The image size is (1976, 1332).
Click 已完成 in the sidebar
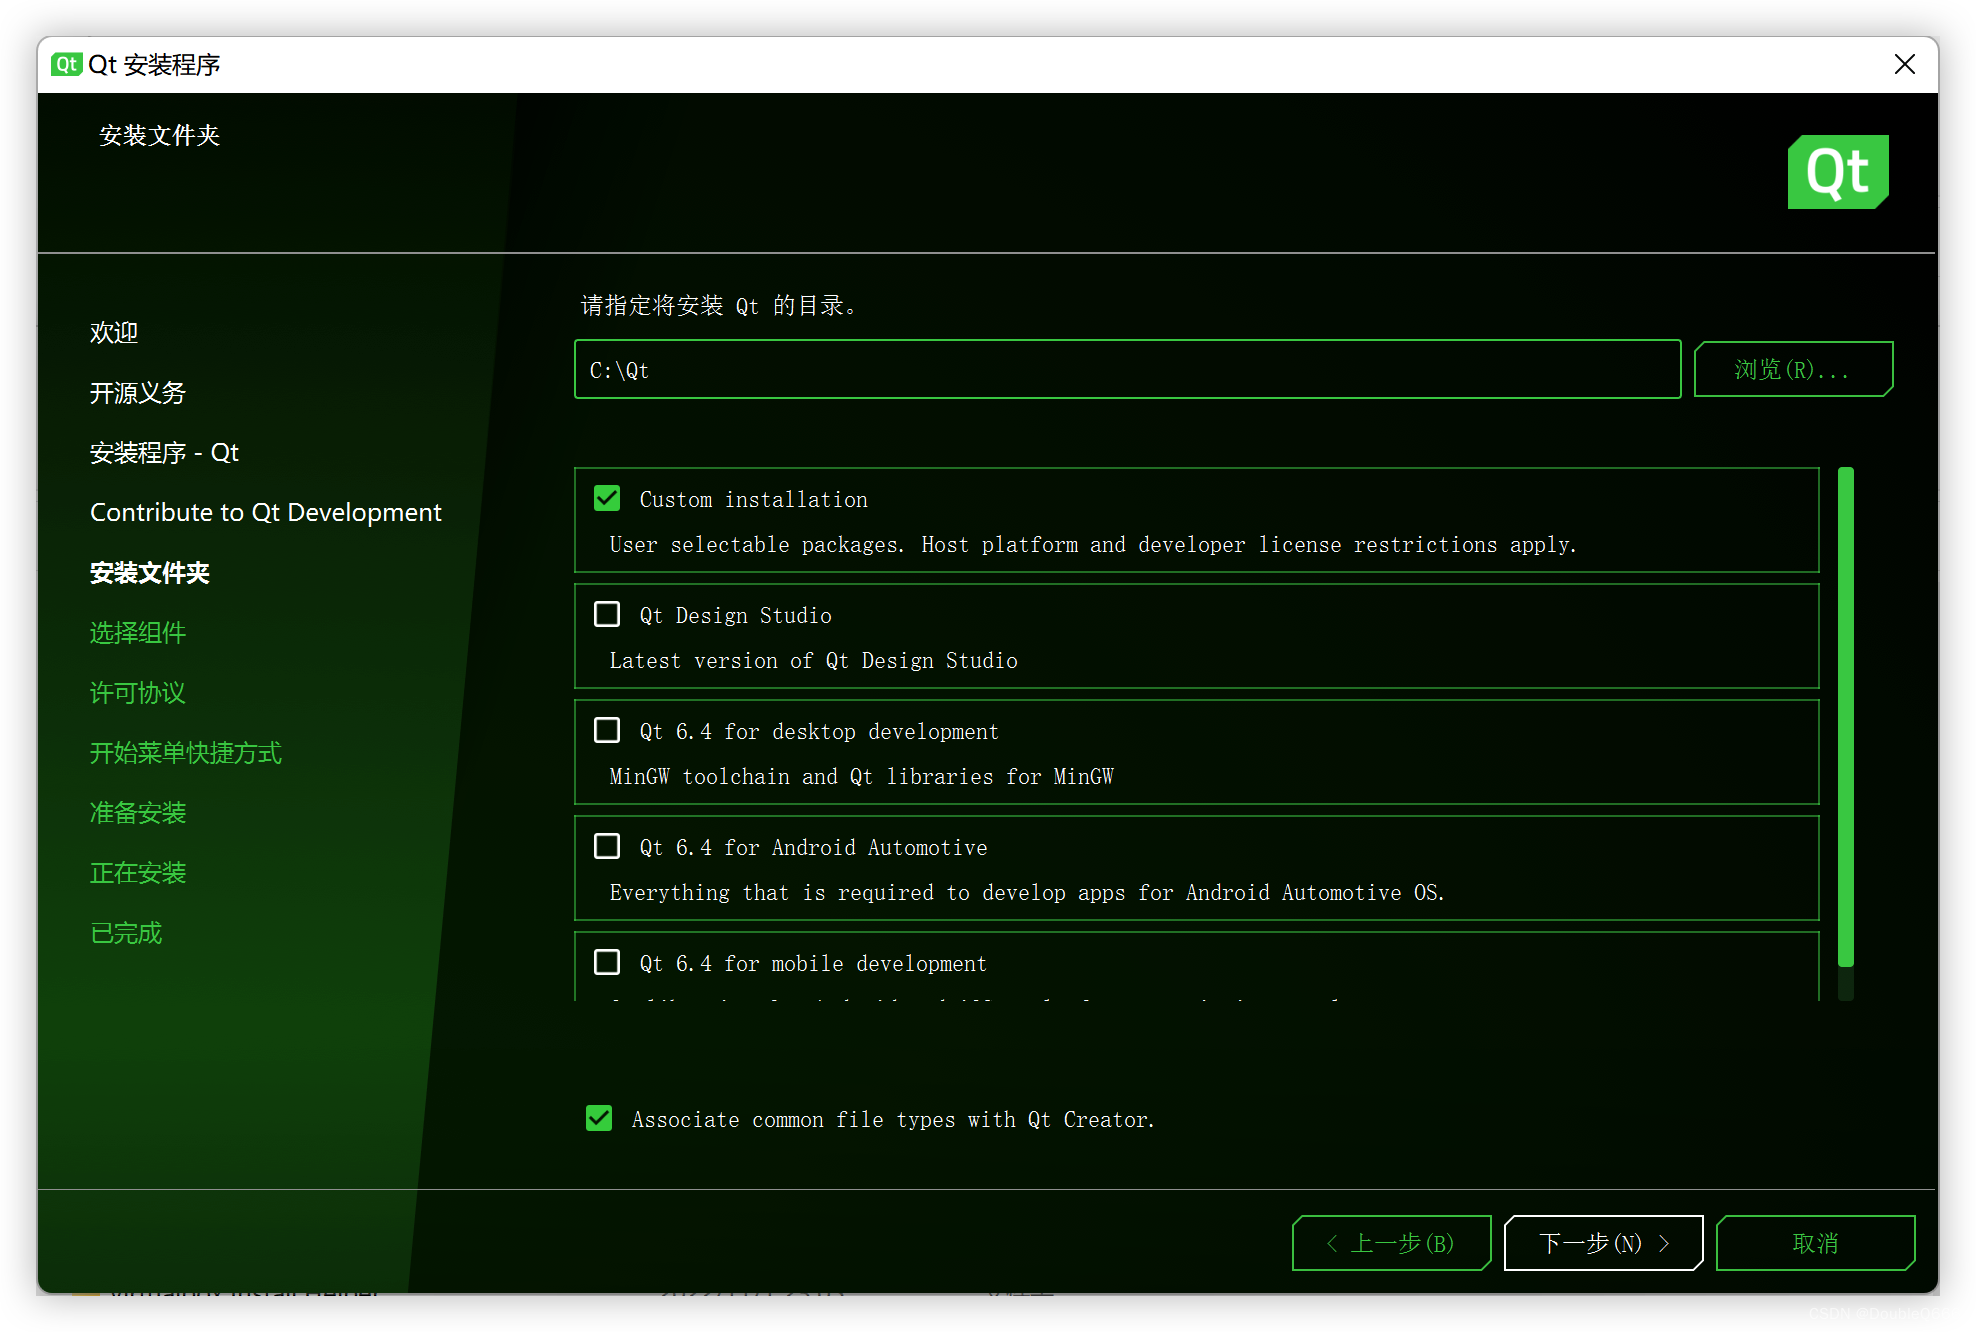pos(126,933)
